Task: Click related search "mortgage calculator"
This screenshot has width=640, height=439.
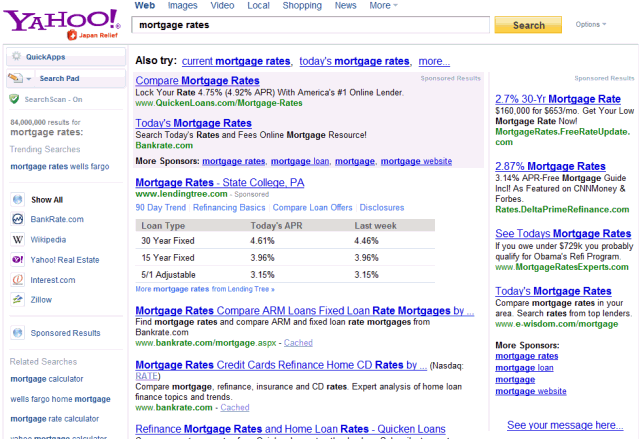Action: [x=47, y=379]
